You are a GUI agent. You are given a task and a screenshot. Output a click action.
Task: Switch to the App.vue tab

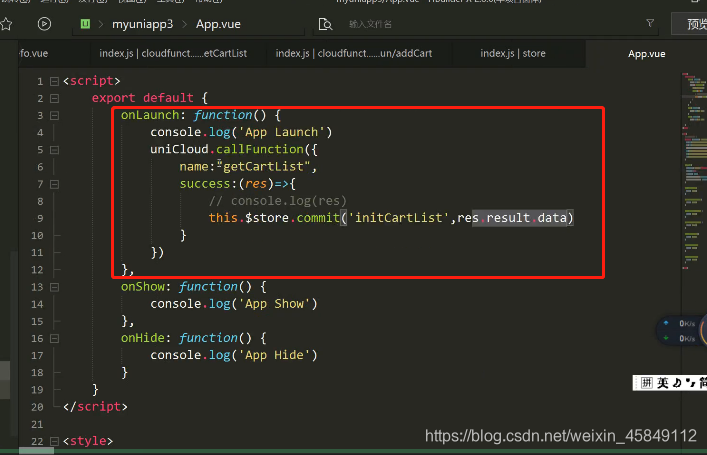pyautogui.click(x=647, y=54)
